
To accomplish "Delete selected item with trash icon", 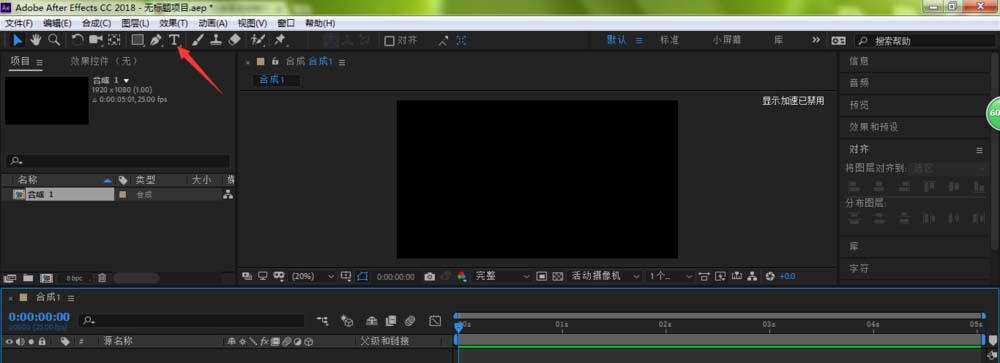I will point(102,278).
